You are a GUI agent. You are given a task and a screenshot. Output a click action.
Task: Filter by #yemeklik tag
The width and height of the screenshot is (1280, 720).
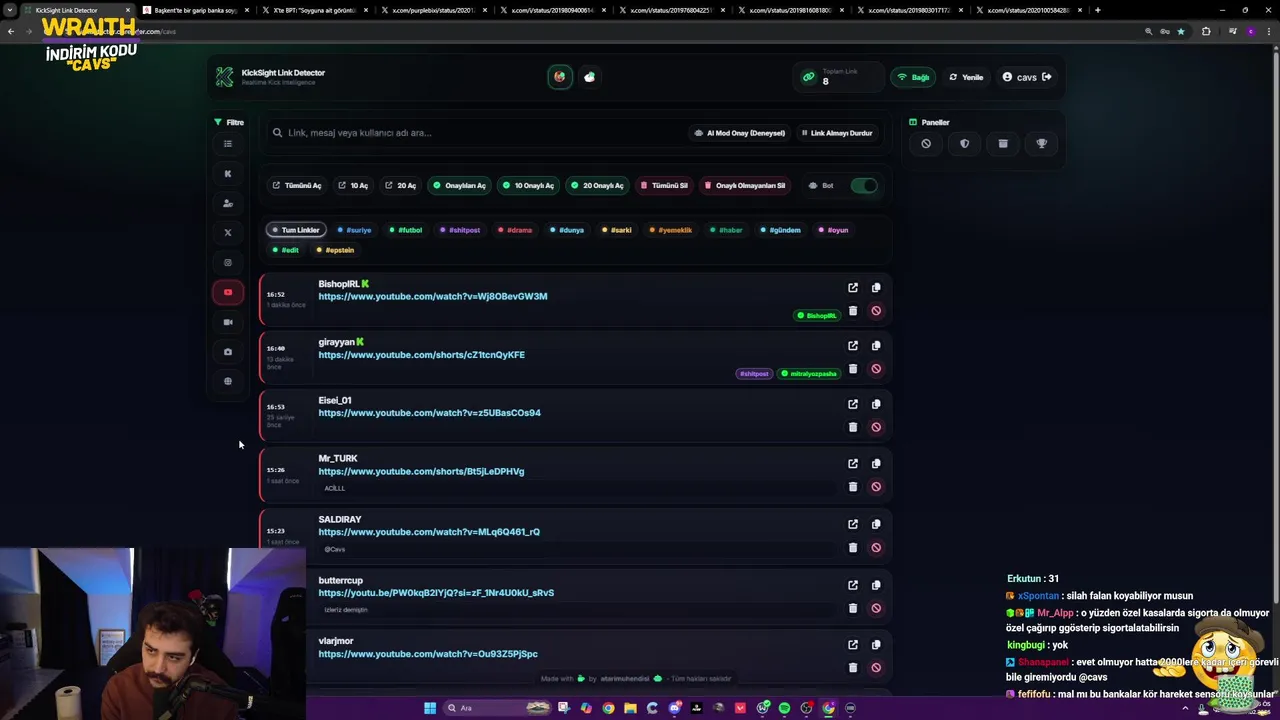pos(671,230)
